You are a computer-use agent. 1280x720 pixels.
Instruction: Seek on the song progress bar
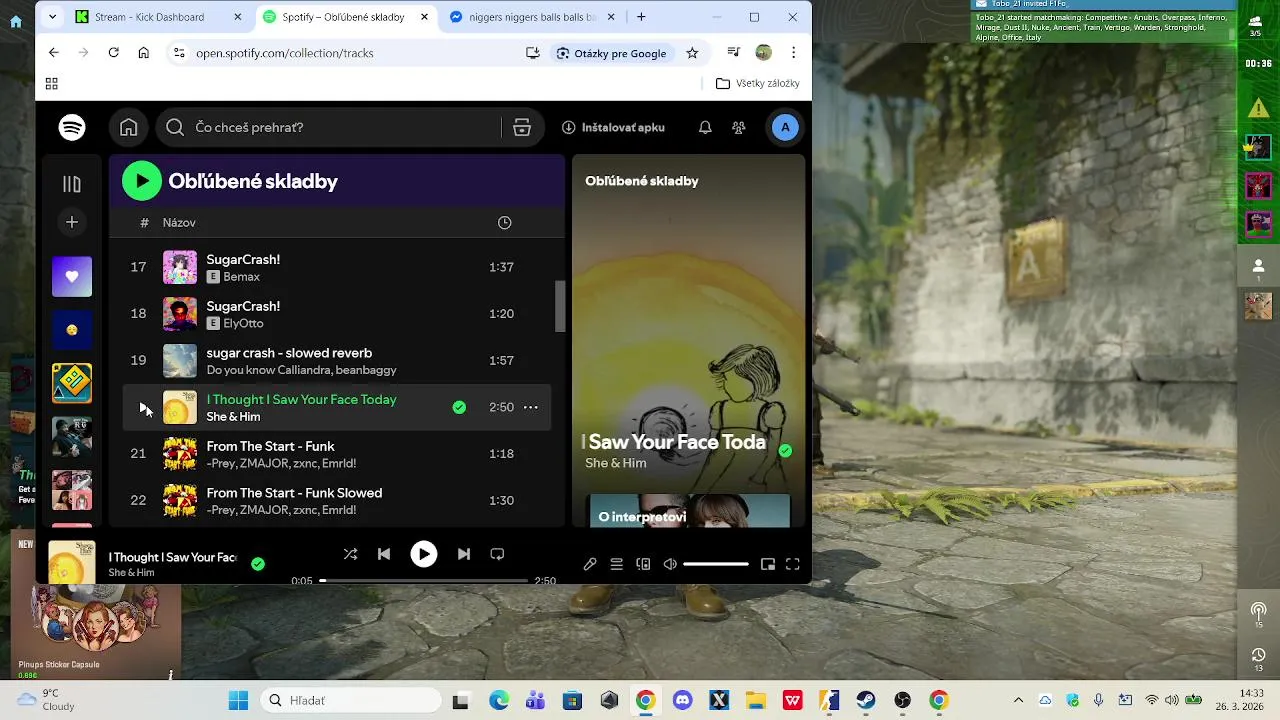tap(424, 580)
